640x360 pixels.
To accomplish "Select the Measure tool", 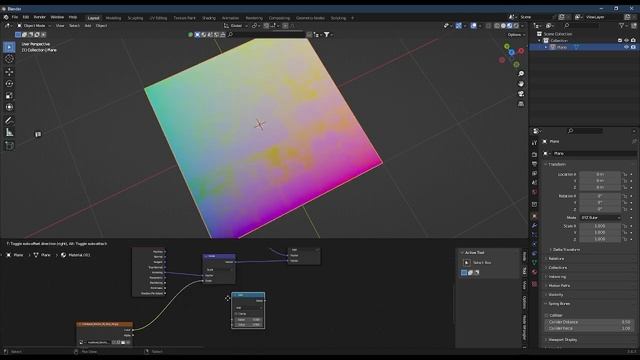I will (9, 132).
